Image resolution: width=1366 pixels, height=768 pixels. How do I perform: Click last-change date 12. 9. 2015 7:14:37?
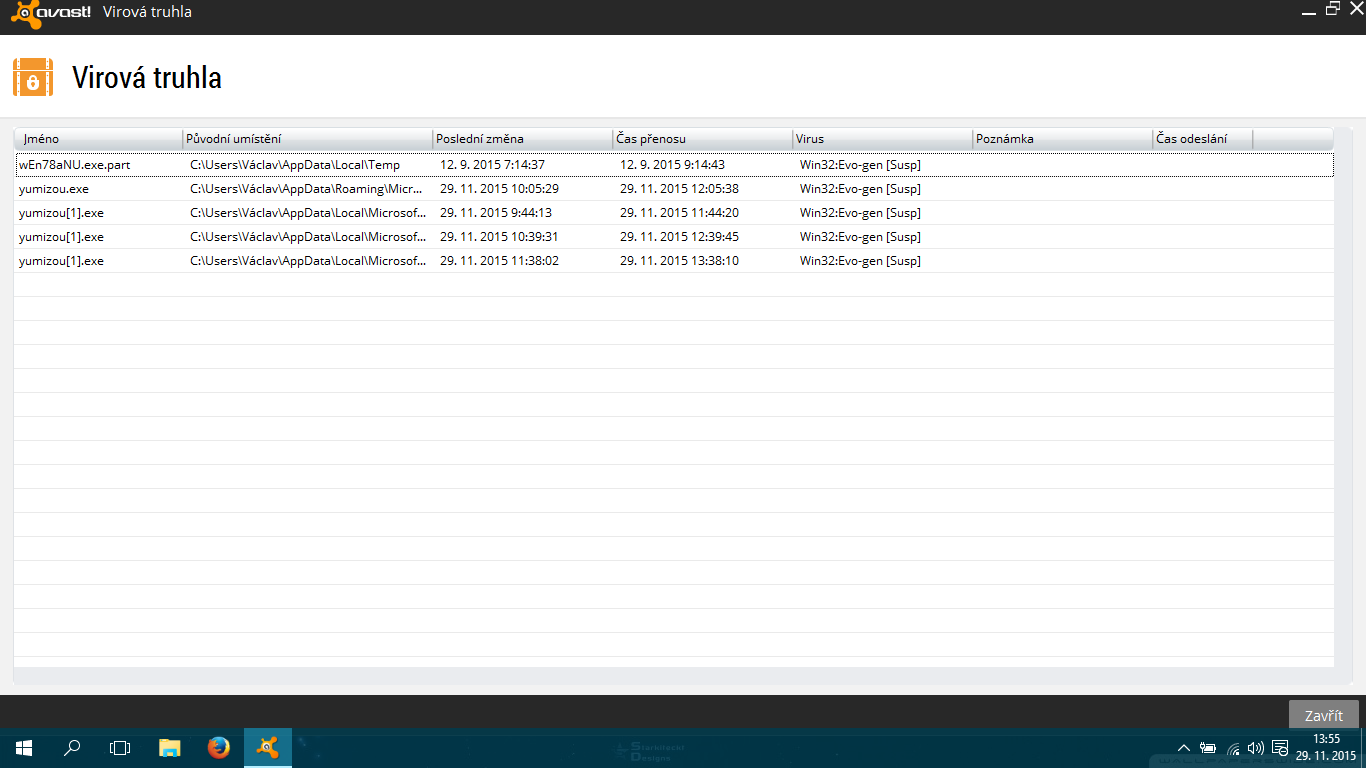pyautogui.click(x=492, y=165)
